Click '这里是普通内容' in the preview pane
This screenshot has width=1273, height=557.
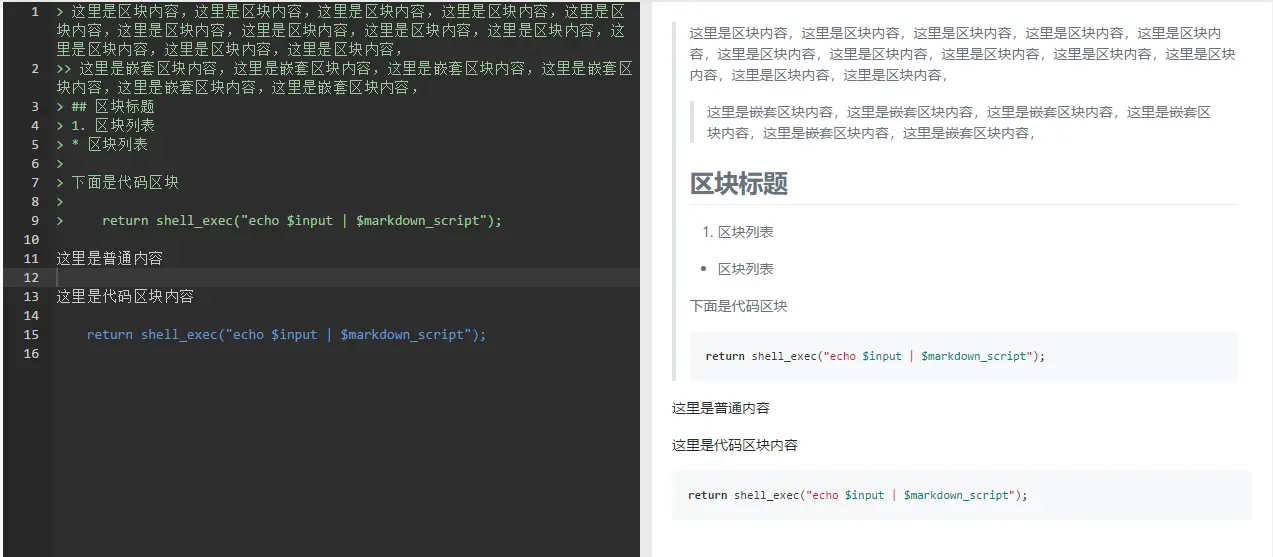pyautogui.click(x=721, y=408)
